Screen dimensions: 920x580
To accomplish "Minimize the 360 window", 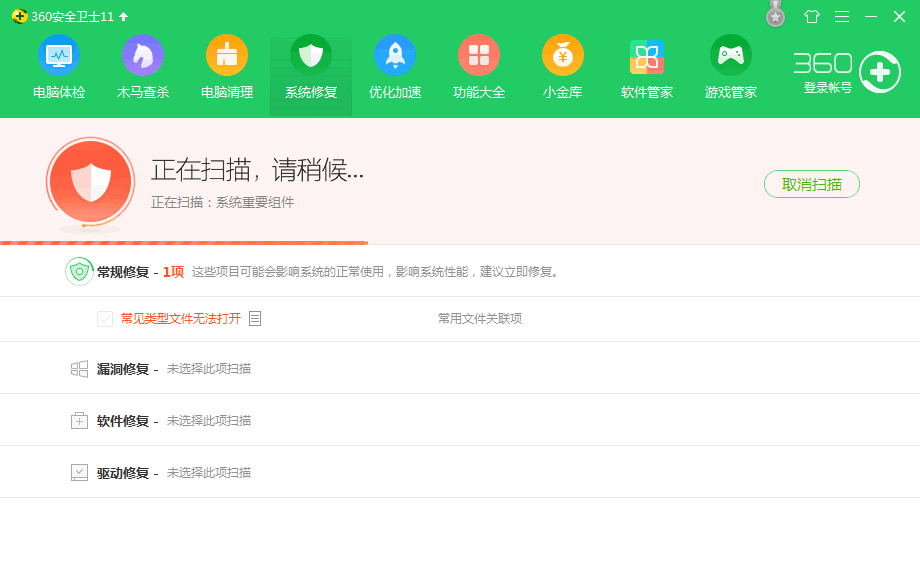I will click(x=871, y=16).
